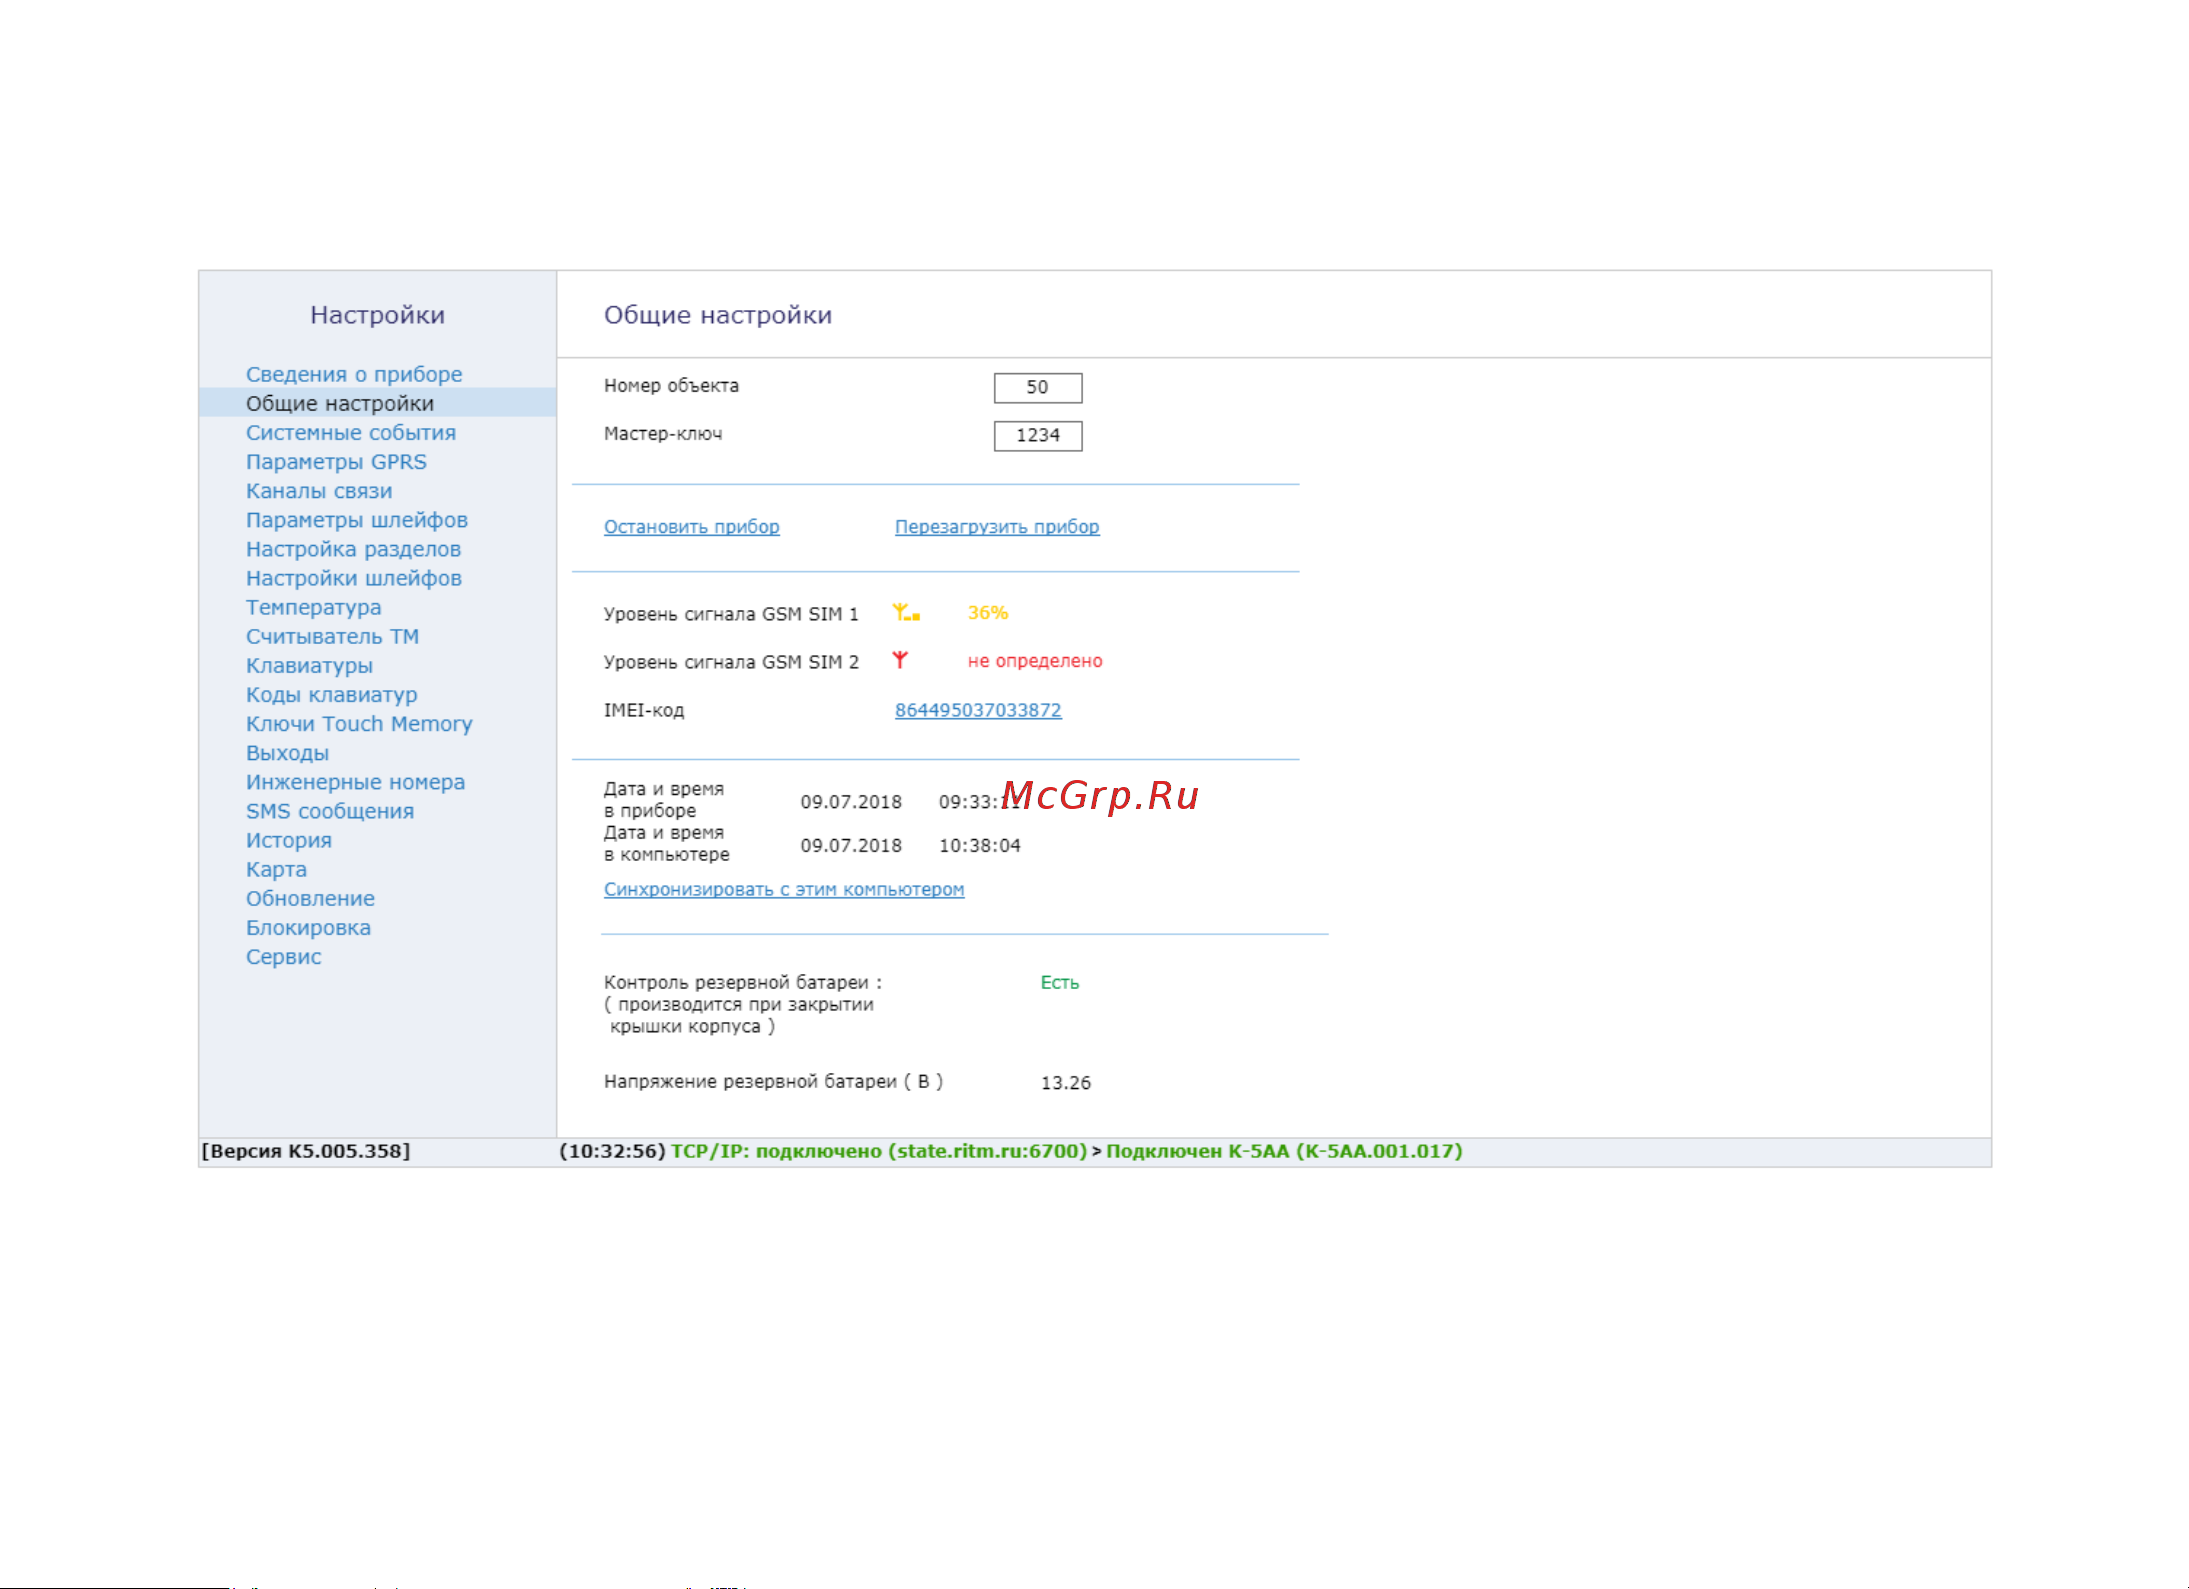Go to Температура settings
Viewport: 2189px width, 1589px height.
click(x=313, y=607)
